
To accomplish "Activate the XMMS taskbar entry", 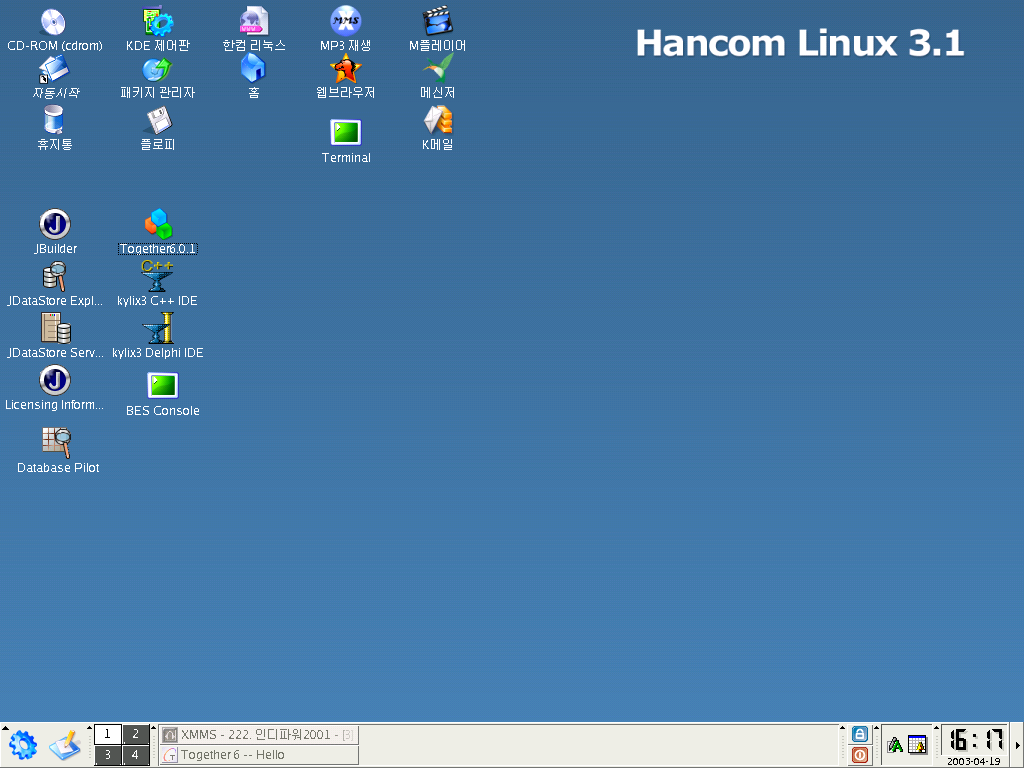I will [259, 735].
